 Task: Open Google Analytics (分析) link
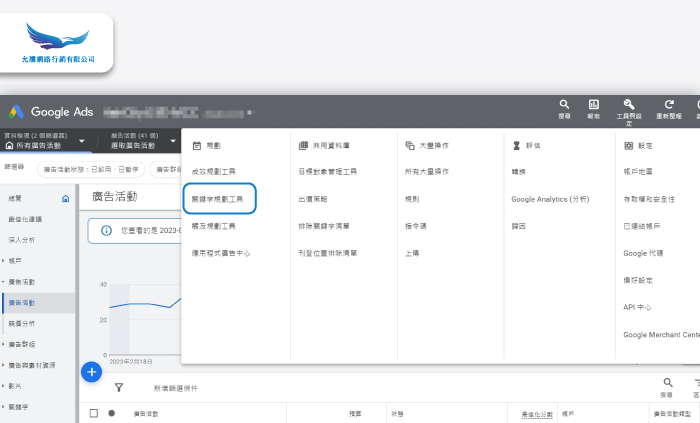549,199
